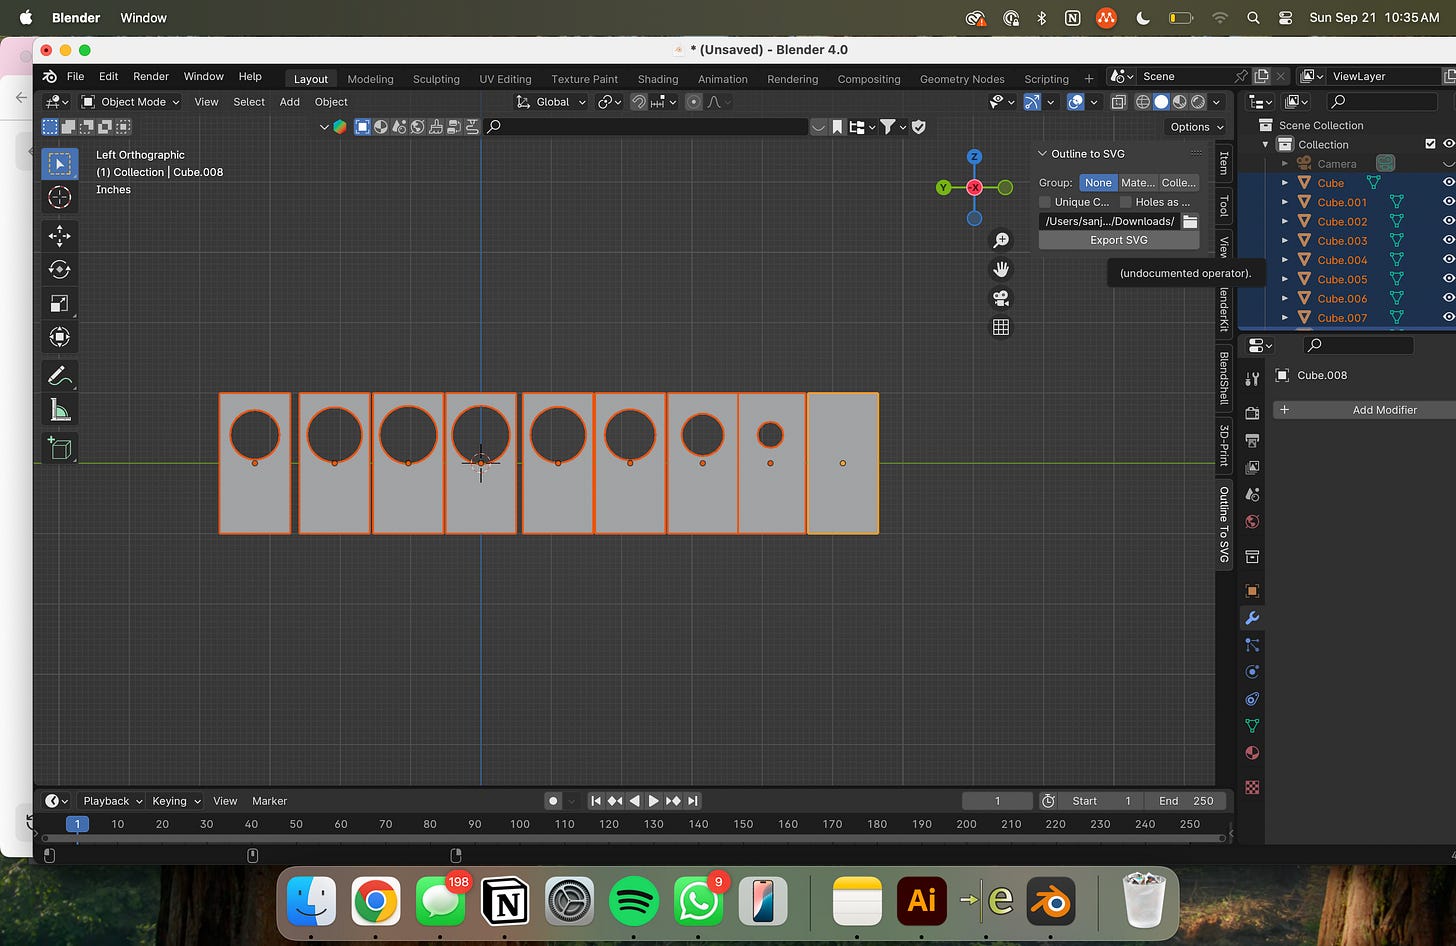The height and width of the screenshot is (946, 1456).
Task: Open the Object Mode dropdown
Action: click(130, 102)
